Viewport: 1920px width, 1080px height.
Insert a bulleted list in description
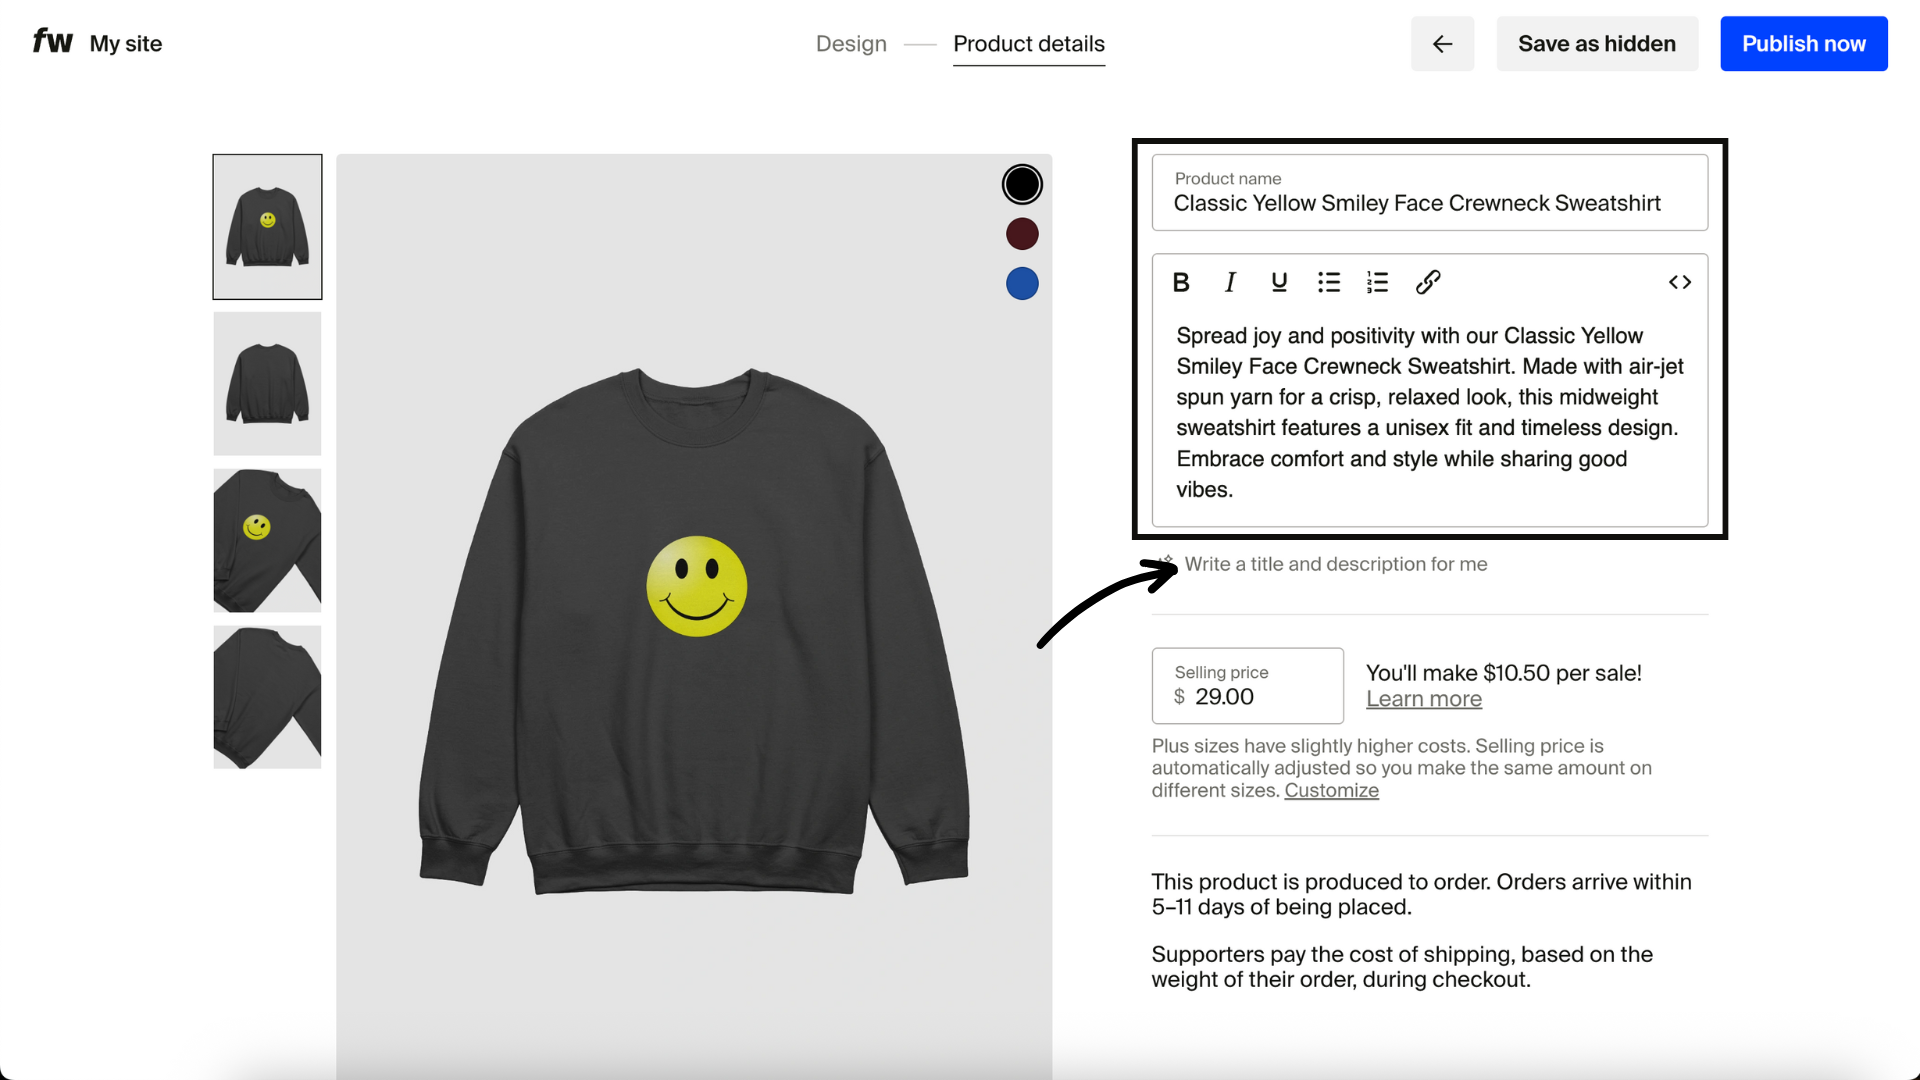pos(1329,283)
